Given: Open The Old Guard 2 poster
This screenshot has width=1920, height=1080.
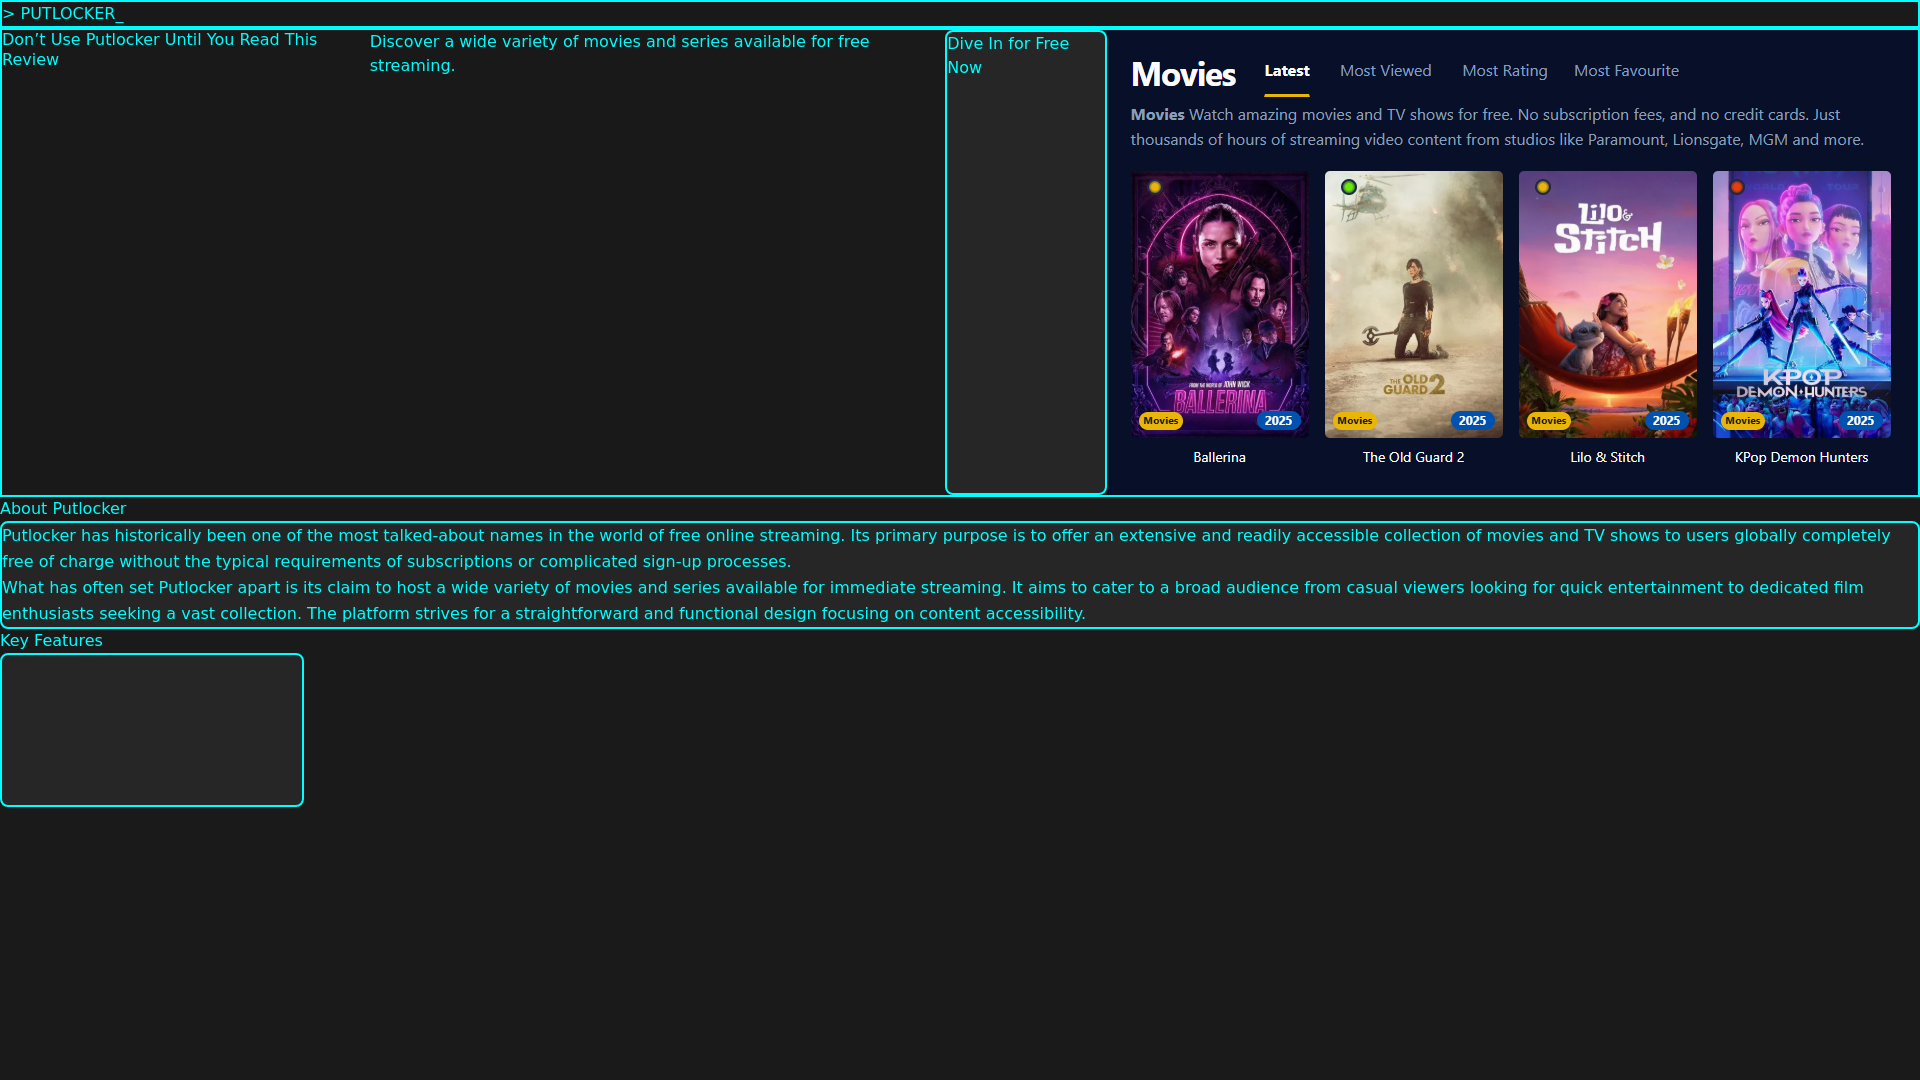Looking at the screenshot, I should pyautogui.click(x=1414, y=304).
